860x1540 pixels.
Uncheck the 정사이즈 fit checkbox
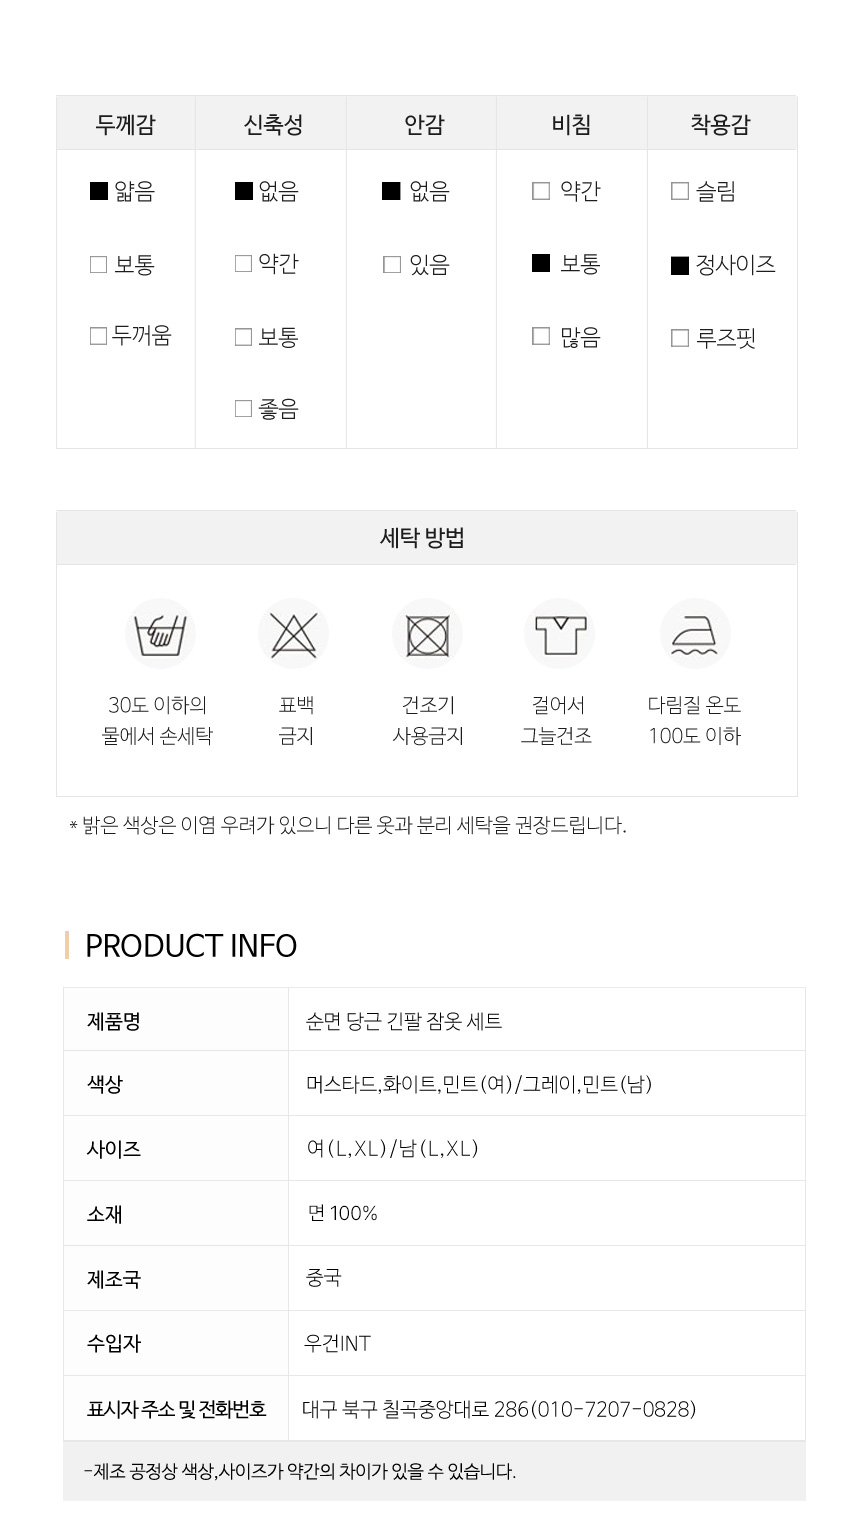680,265
